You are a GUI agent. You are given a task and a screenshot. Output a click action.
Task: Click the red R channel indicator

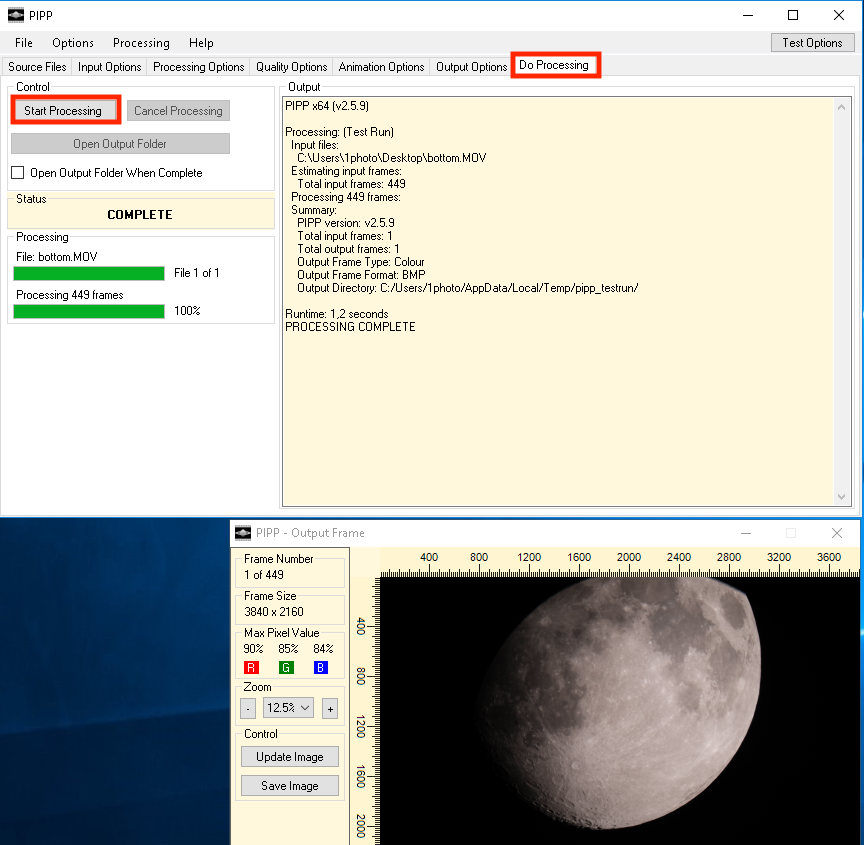click(x=252, y=667)
